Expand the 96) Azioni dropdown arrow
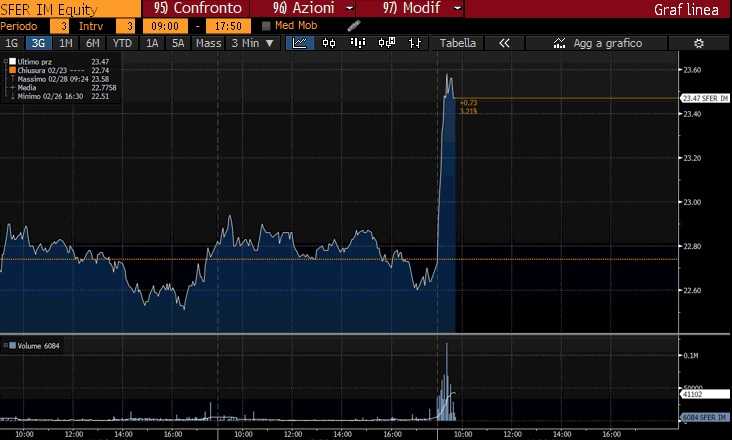The image size is (732, 440). (x=349, y=8)
